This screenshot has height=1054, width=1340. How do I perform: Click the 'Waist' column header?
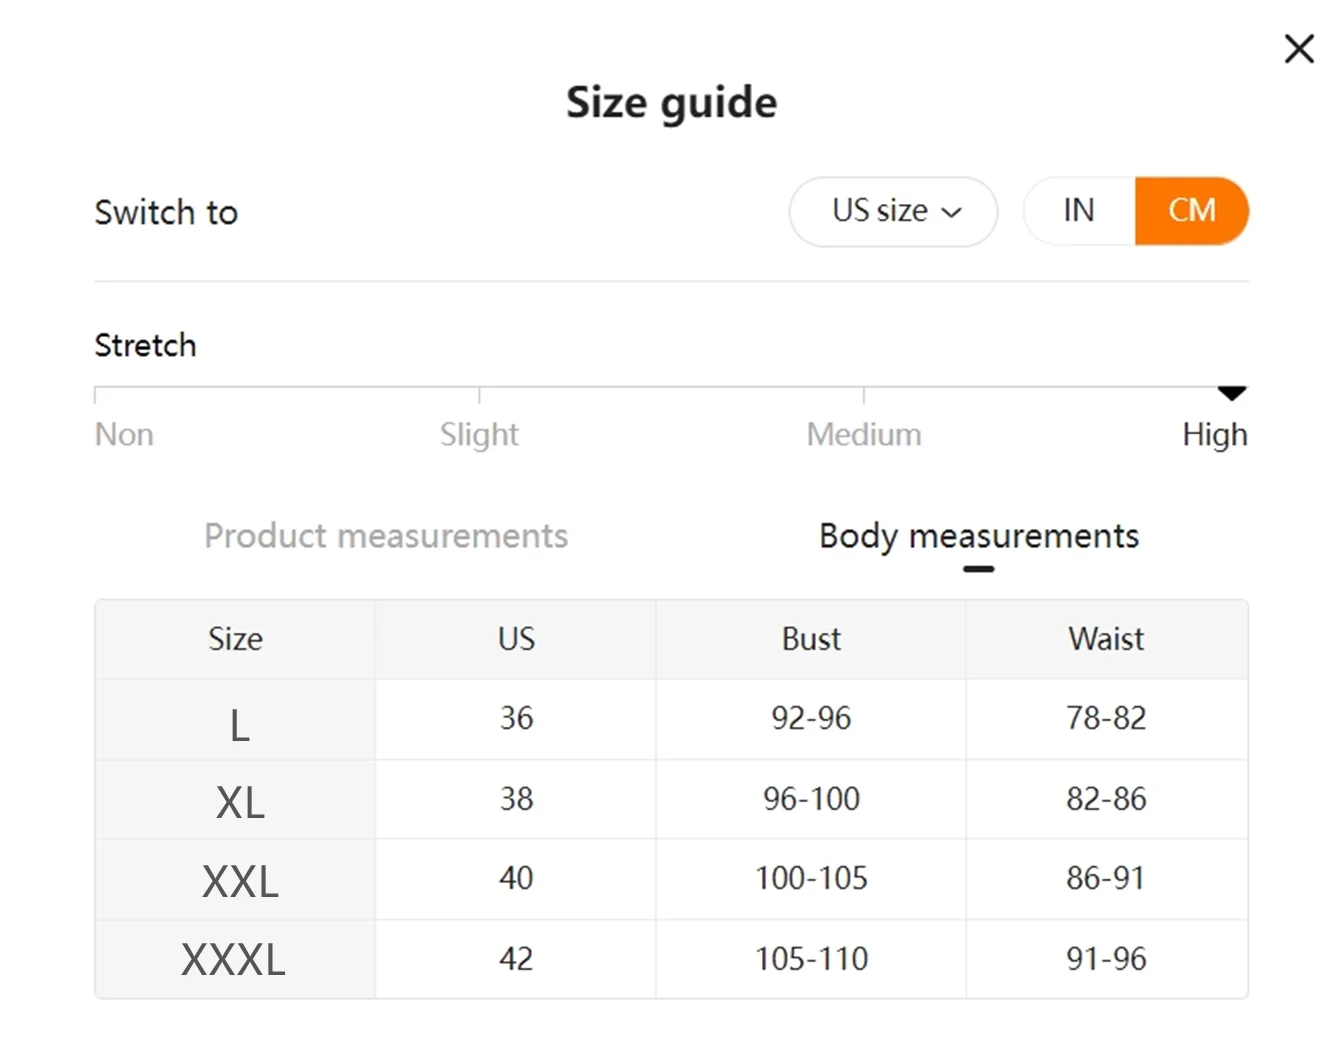click(x=1106, y=639)
